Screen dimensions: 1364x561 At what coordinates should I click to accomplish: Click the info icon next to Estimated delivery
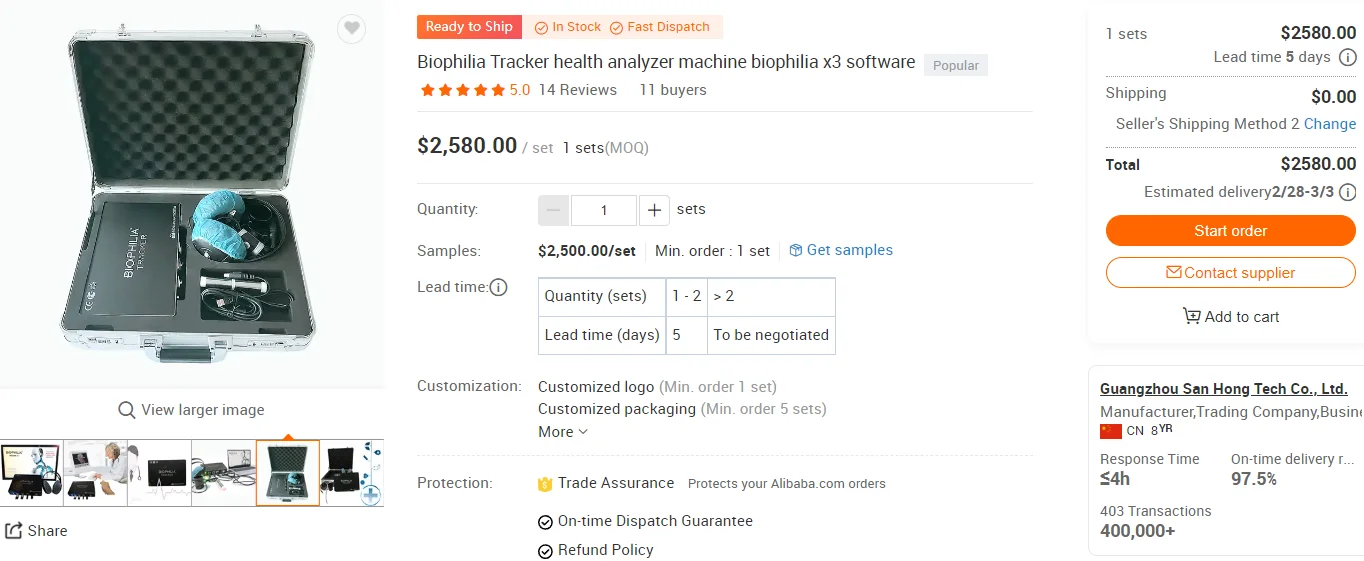[x=1348, y=192]
